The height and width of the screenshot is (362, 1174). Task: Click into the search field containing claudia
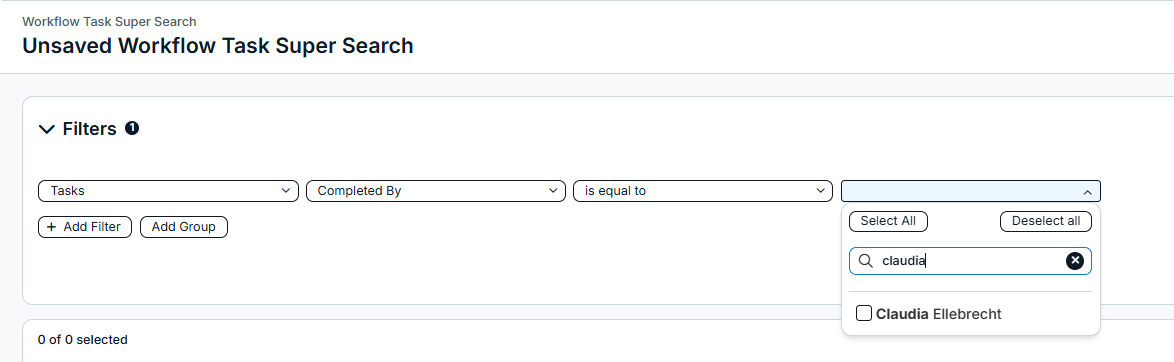pos(970,261)
